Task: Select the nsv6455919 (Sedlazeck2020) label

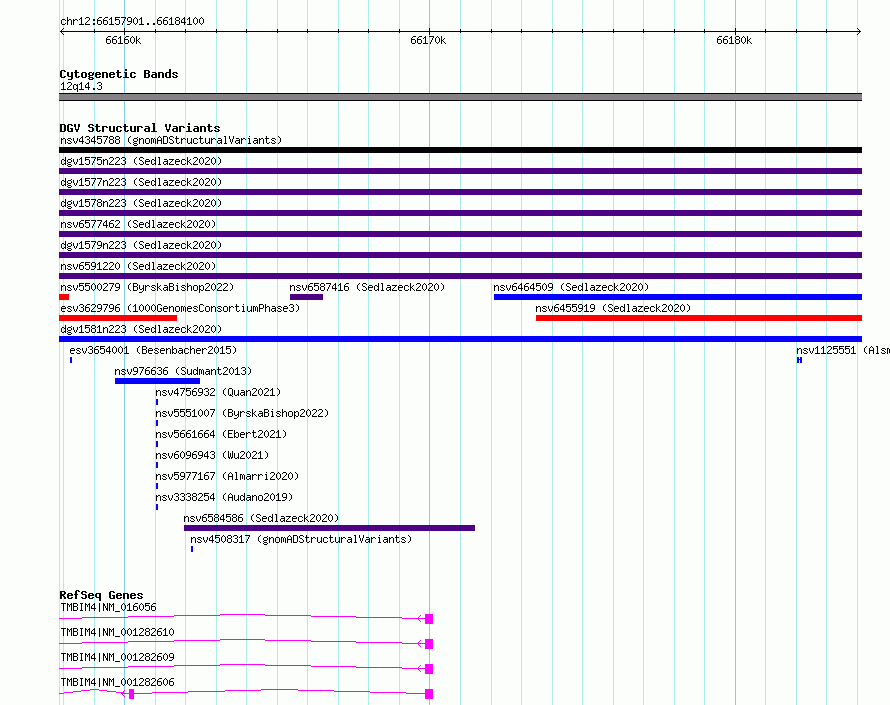Action: (x=613, y=308)
